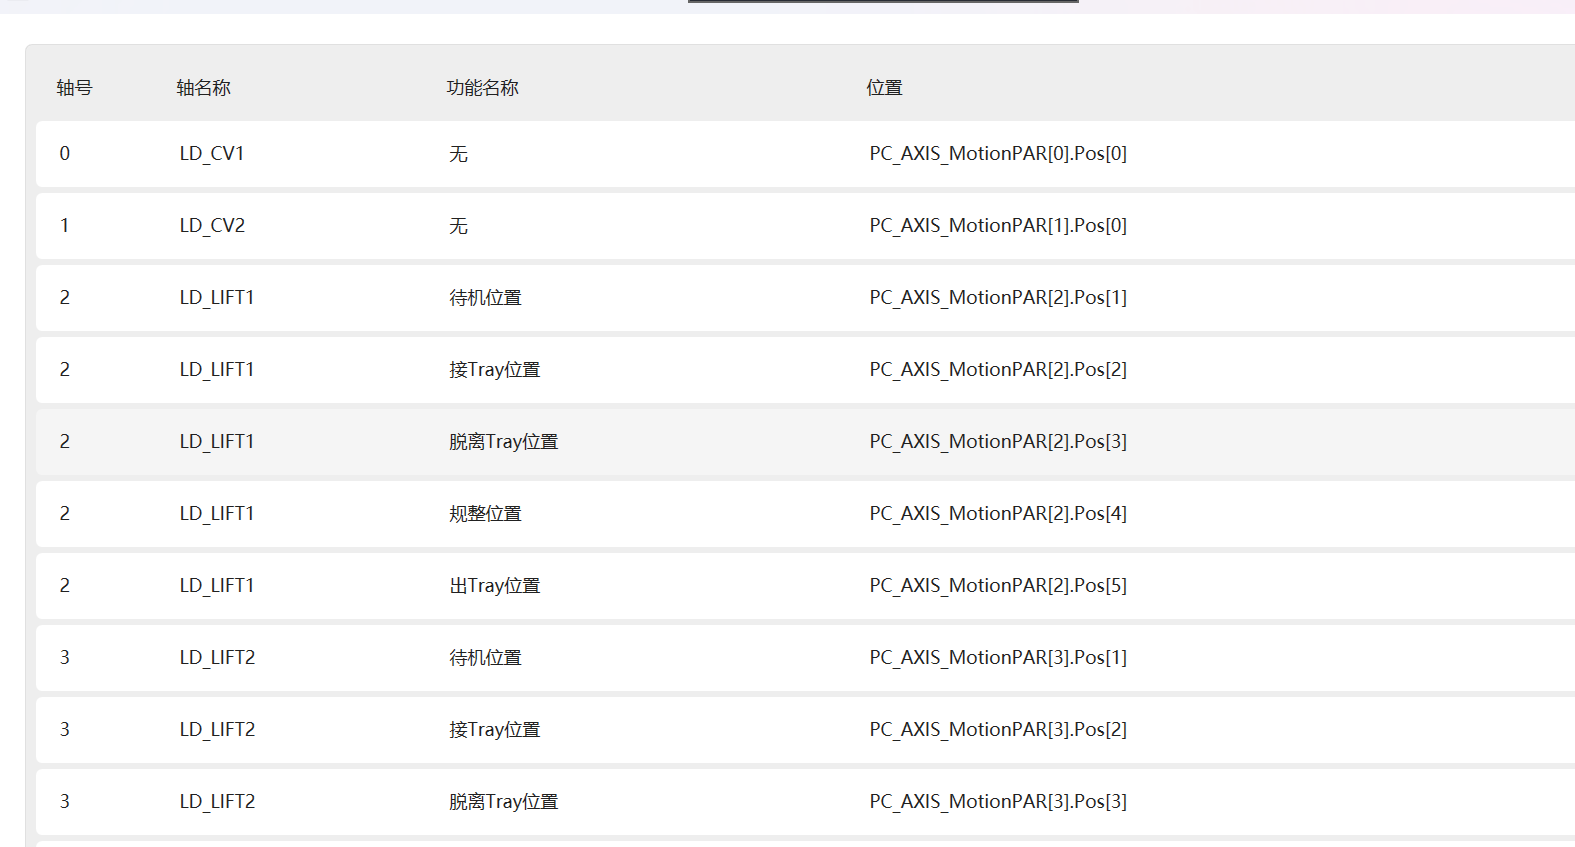
Task: Click the 无 cell in LD_CV1 row
Action: pos(458,154)
